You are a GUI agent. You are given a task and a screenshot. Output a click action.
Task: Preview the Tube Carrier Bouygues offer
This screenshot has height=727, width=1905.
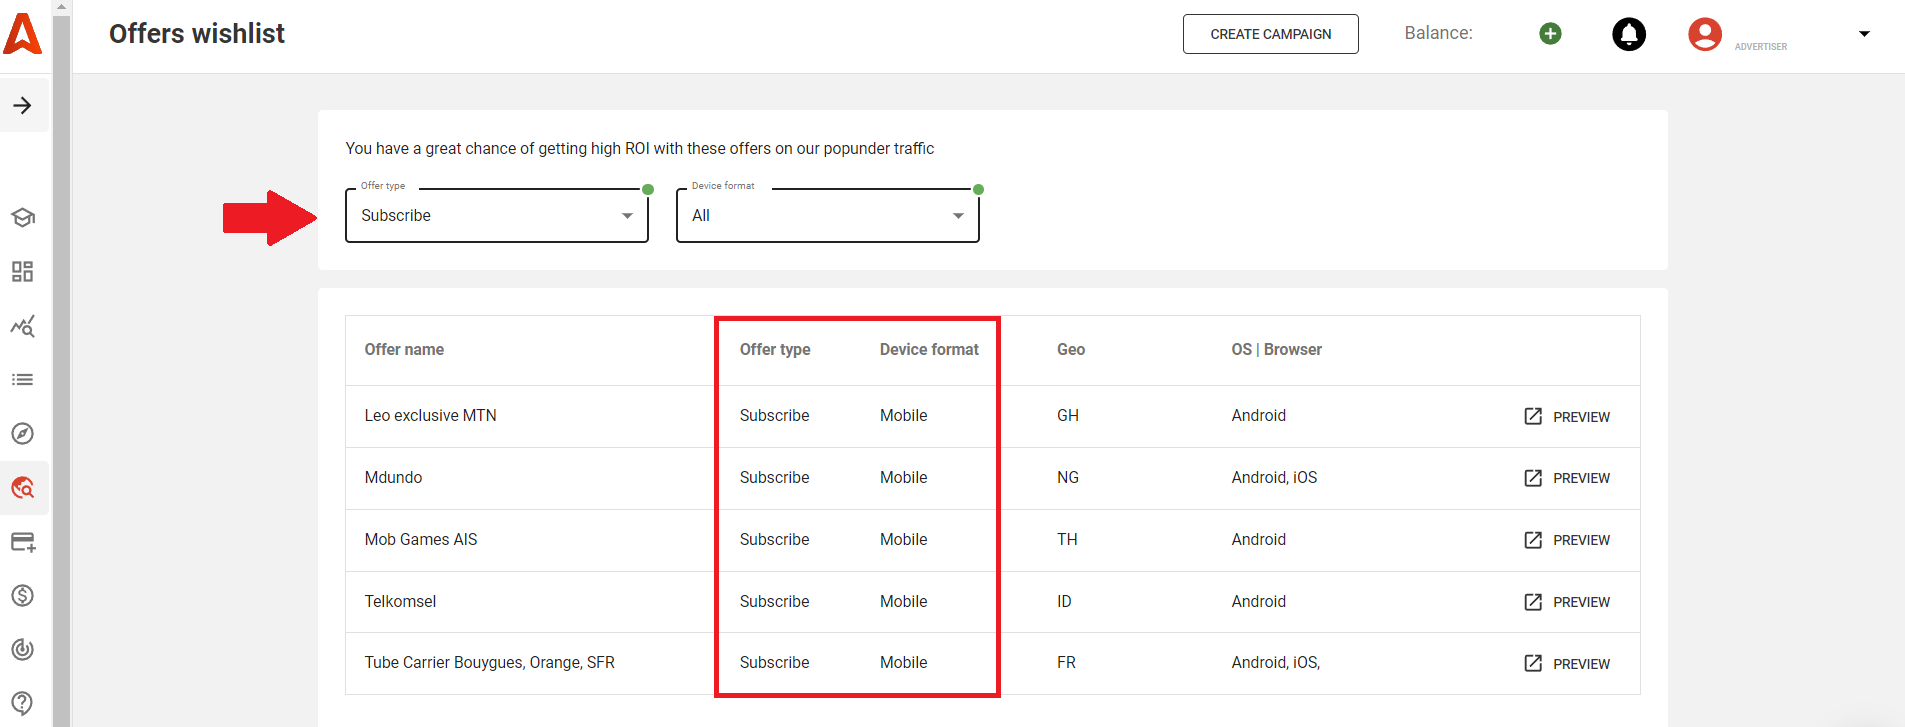coord(1567,664)
